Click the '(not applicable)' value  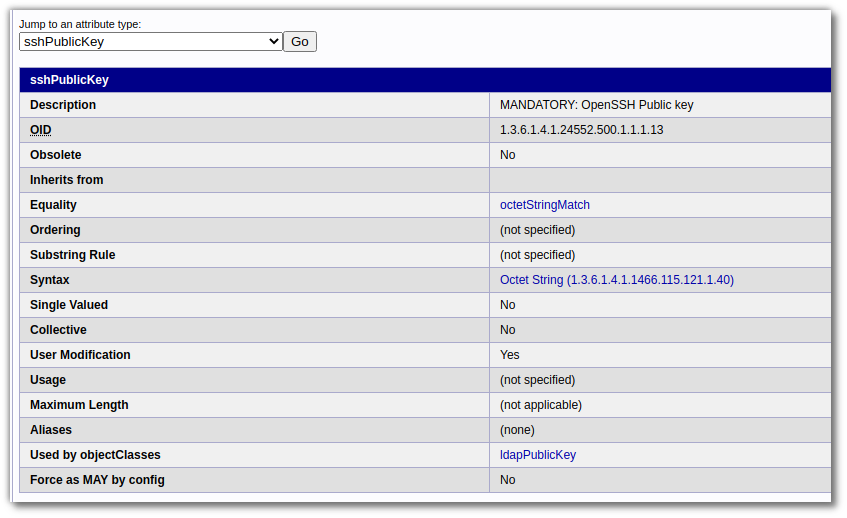[541, 405]
